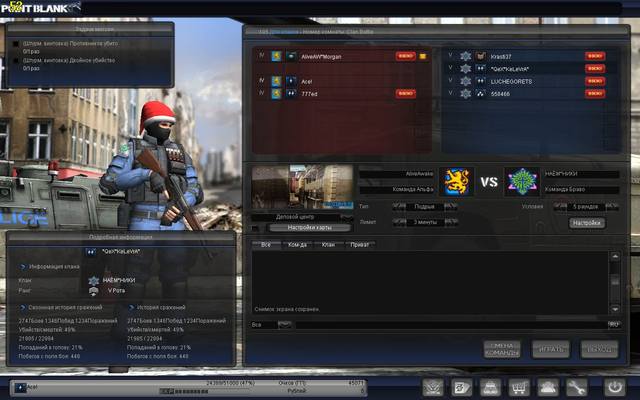Click the previous arrow for Условия rounds
Viewport: 640px width, 400px height.
tap(560, 207)
